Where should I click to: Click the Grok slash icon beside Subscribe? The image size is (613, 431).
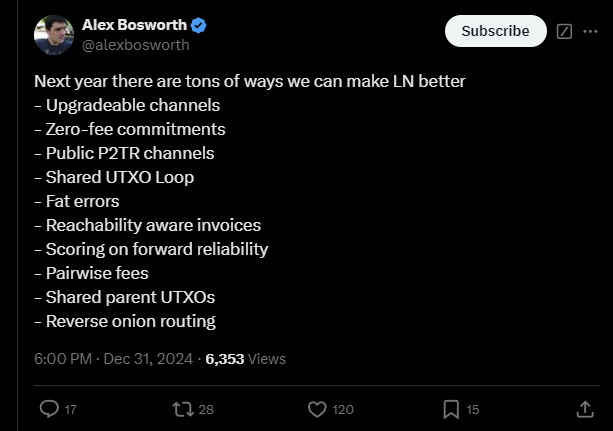click(x=563, y=31)
